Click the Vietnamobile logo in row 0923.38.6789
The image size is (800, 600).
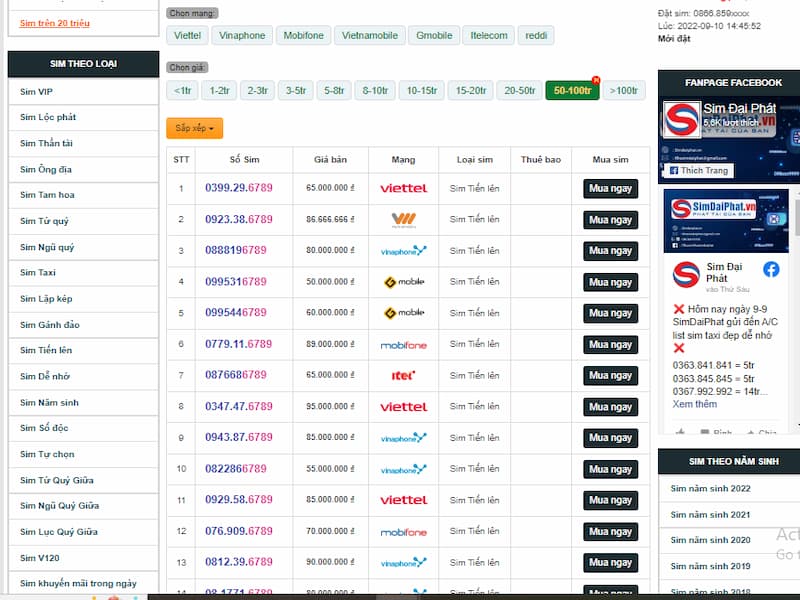pyautogui.click(x=404, y=220)
